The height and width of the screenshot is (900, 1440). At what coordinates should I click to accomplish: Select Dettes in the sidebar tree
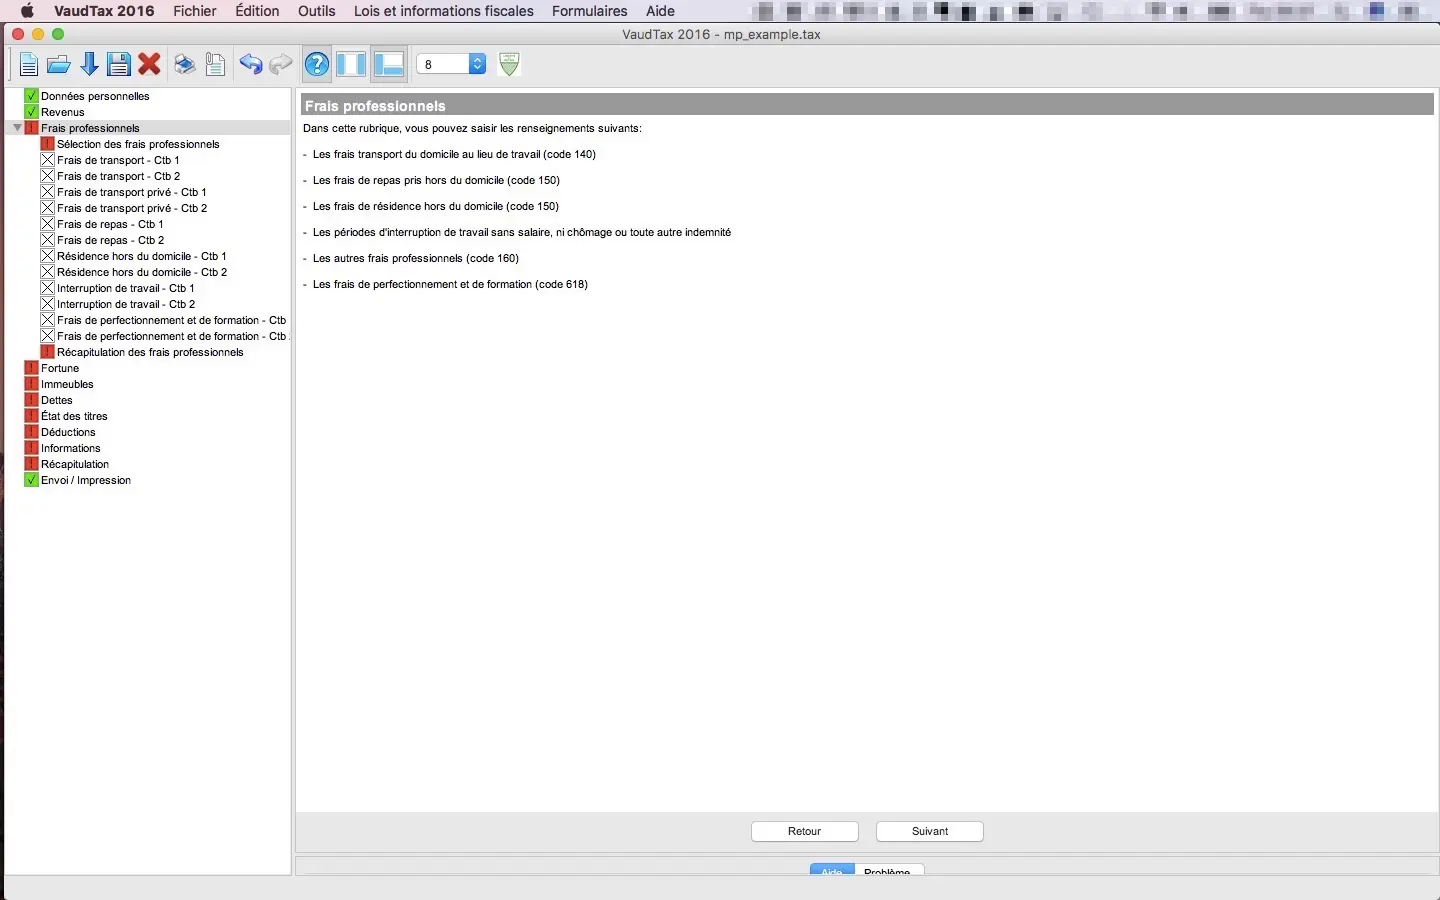point(57,400)
